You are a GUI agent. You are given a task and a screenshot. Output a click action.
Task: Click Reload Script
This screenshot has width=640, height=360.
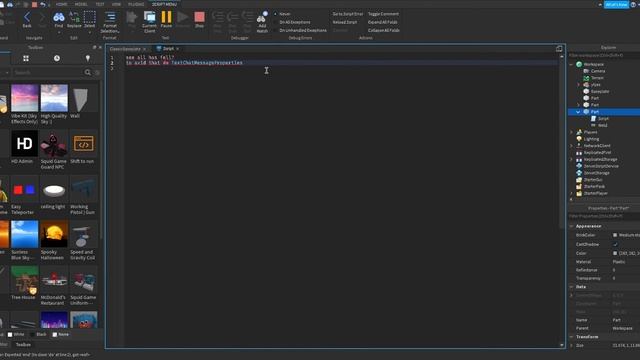click(x=344, y=22)
